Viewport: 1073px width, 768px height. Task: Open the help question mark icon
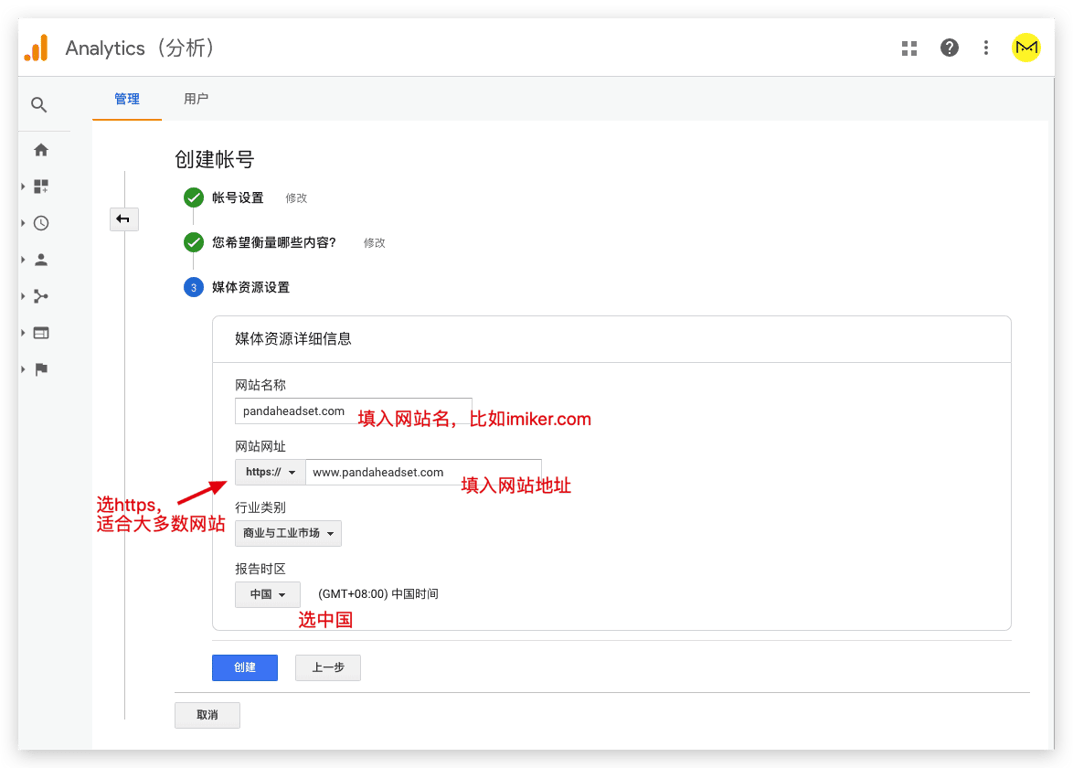point(949,48)
